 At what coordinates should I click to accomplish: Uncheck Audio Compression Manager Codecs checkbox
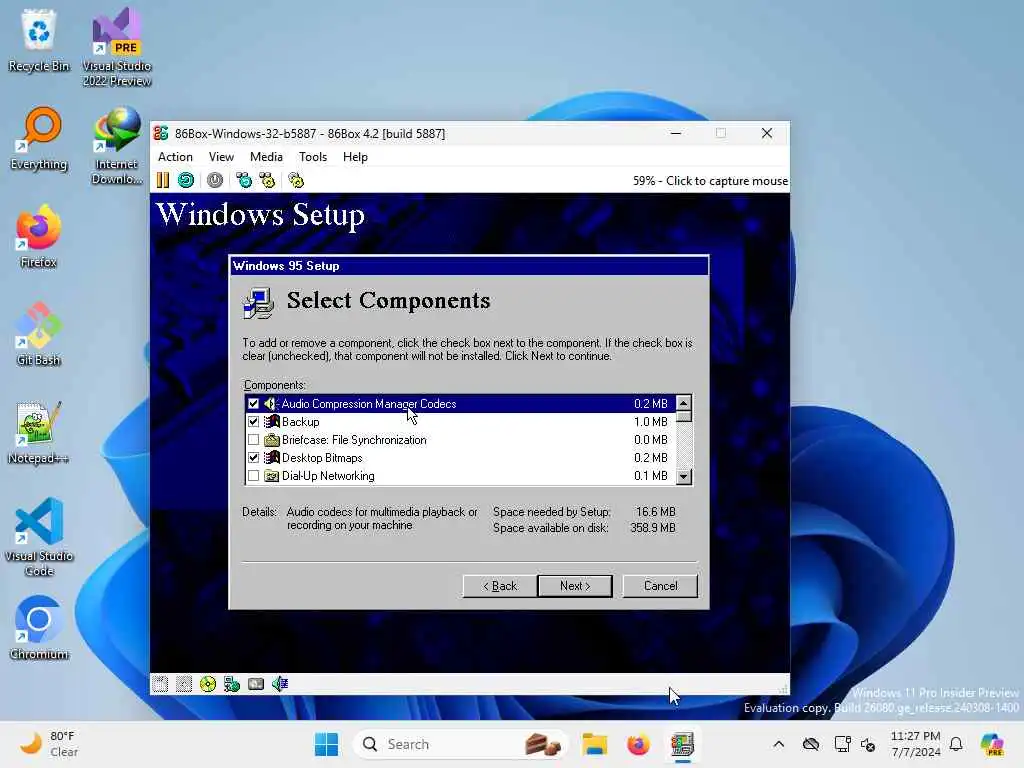[253, 404]
